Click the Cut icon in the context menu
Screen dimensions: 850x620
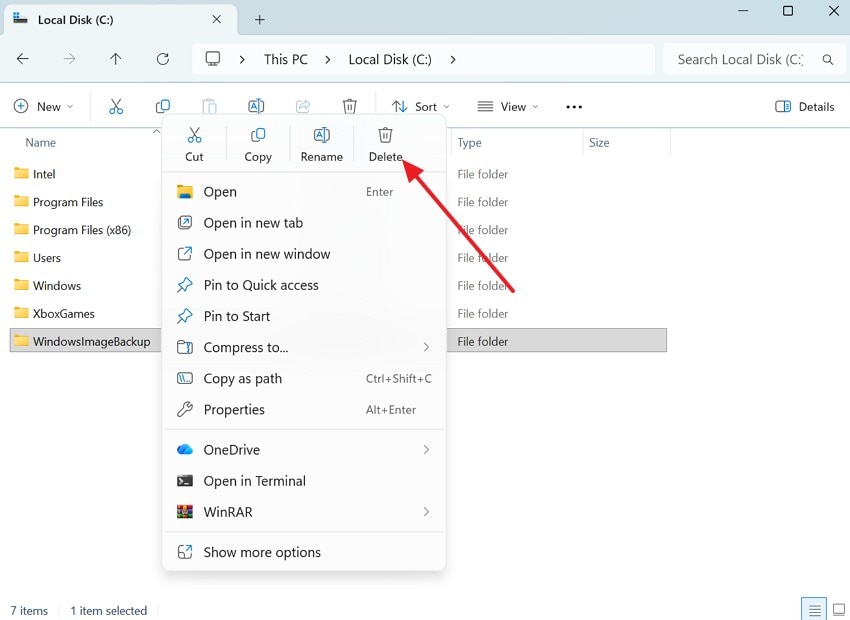coord(194,135)
